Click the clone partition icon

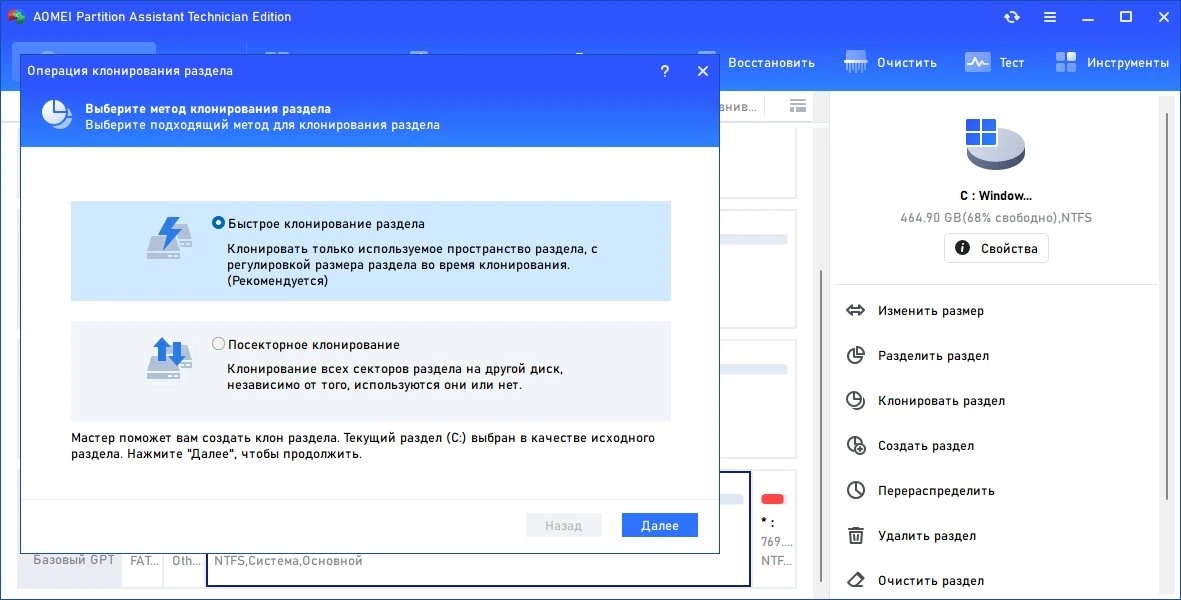click(856, 401)
